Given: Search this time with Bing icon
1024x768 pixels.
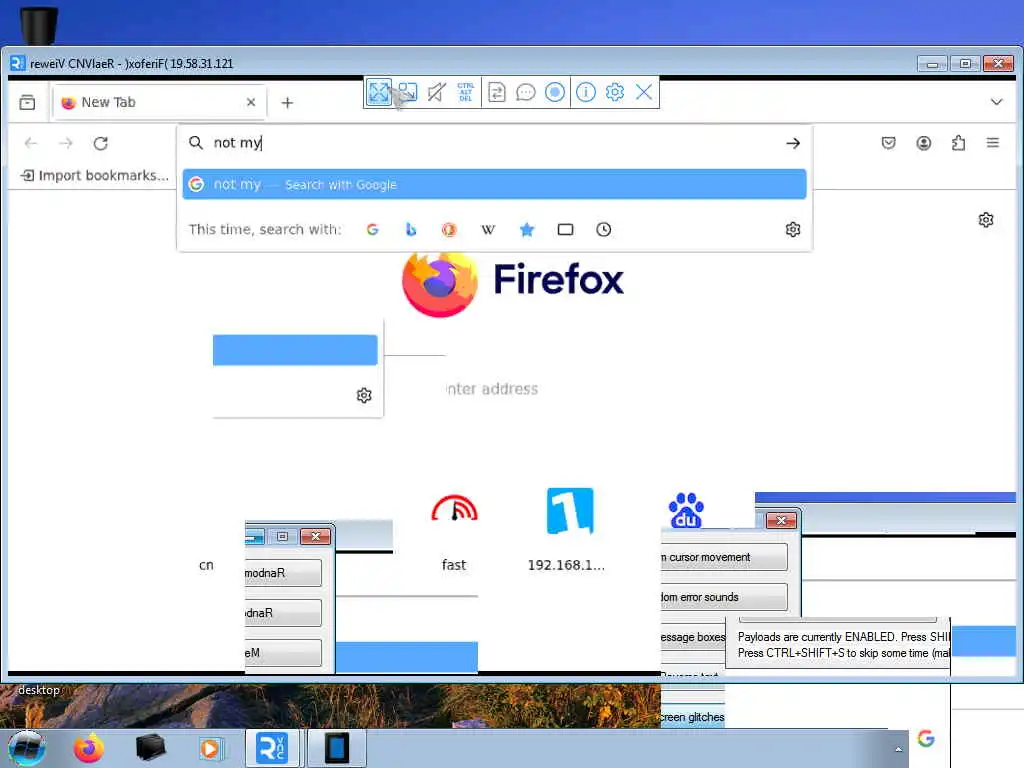Looking at the screenshot, I should (x=411, y=229).
